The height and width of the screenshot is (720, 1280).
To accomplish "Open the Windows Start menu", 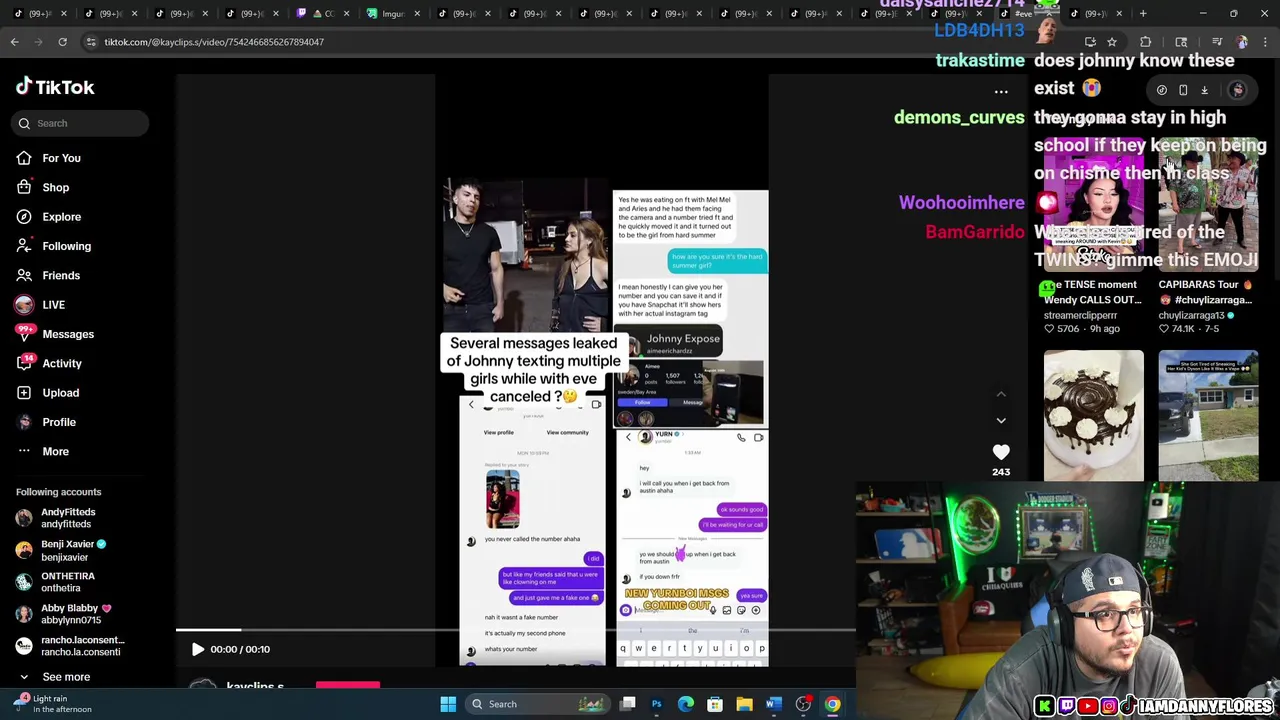I will tap(448, 704).
